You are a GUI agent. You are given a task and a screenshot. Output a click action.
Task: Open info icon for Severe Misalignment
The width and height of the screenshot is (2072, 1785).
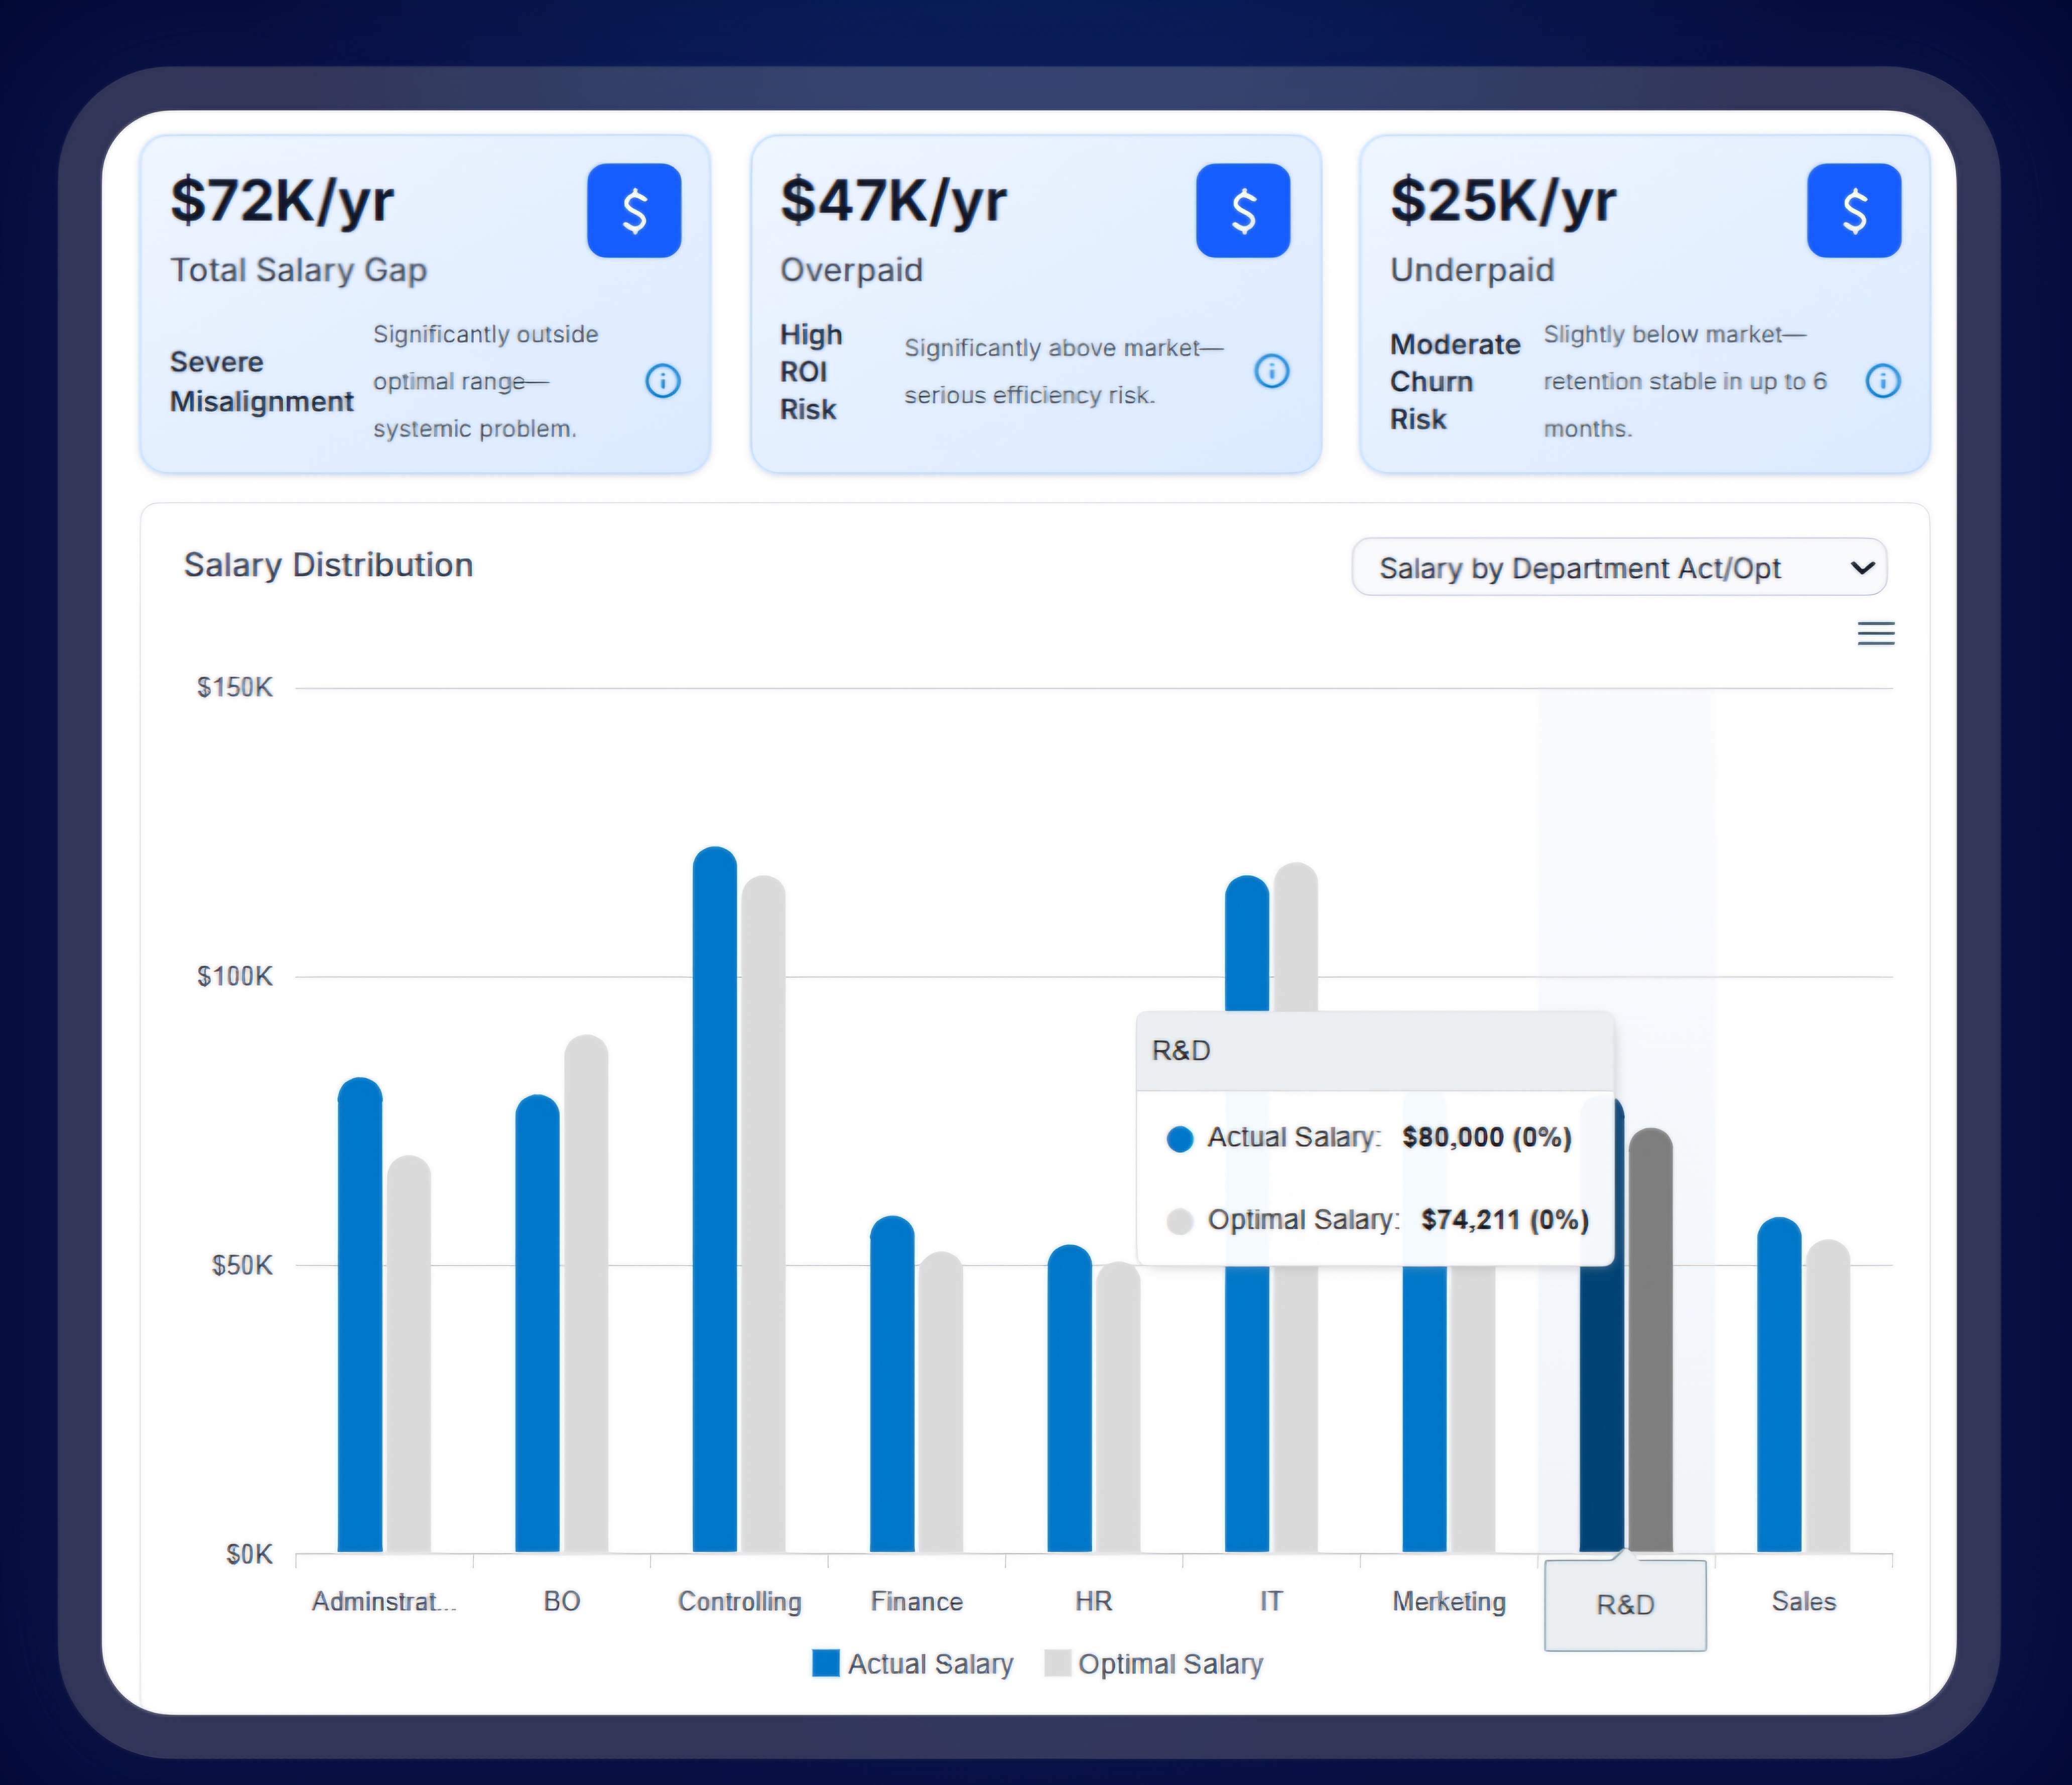tap(662, 381)
